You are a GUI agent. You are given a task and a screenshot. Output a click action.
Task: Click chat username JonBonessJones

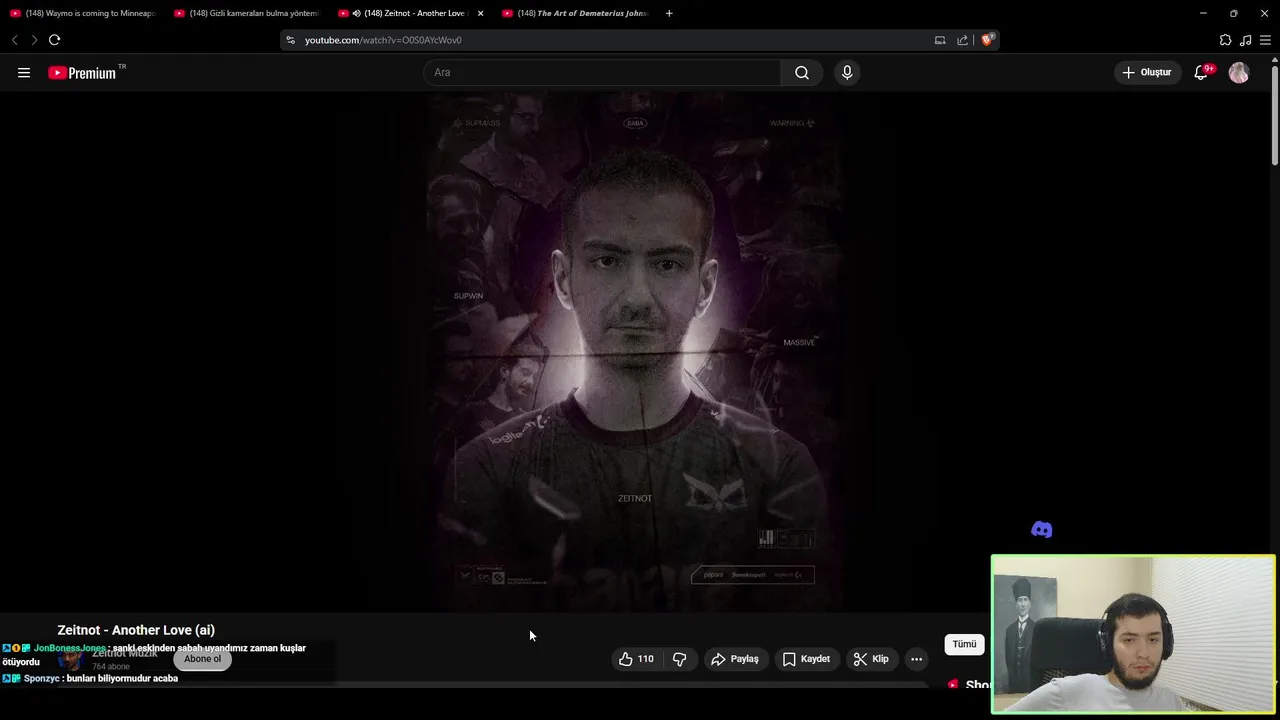pos(70,648)
